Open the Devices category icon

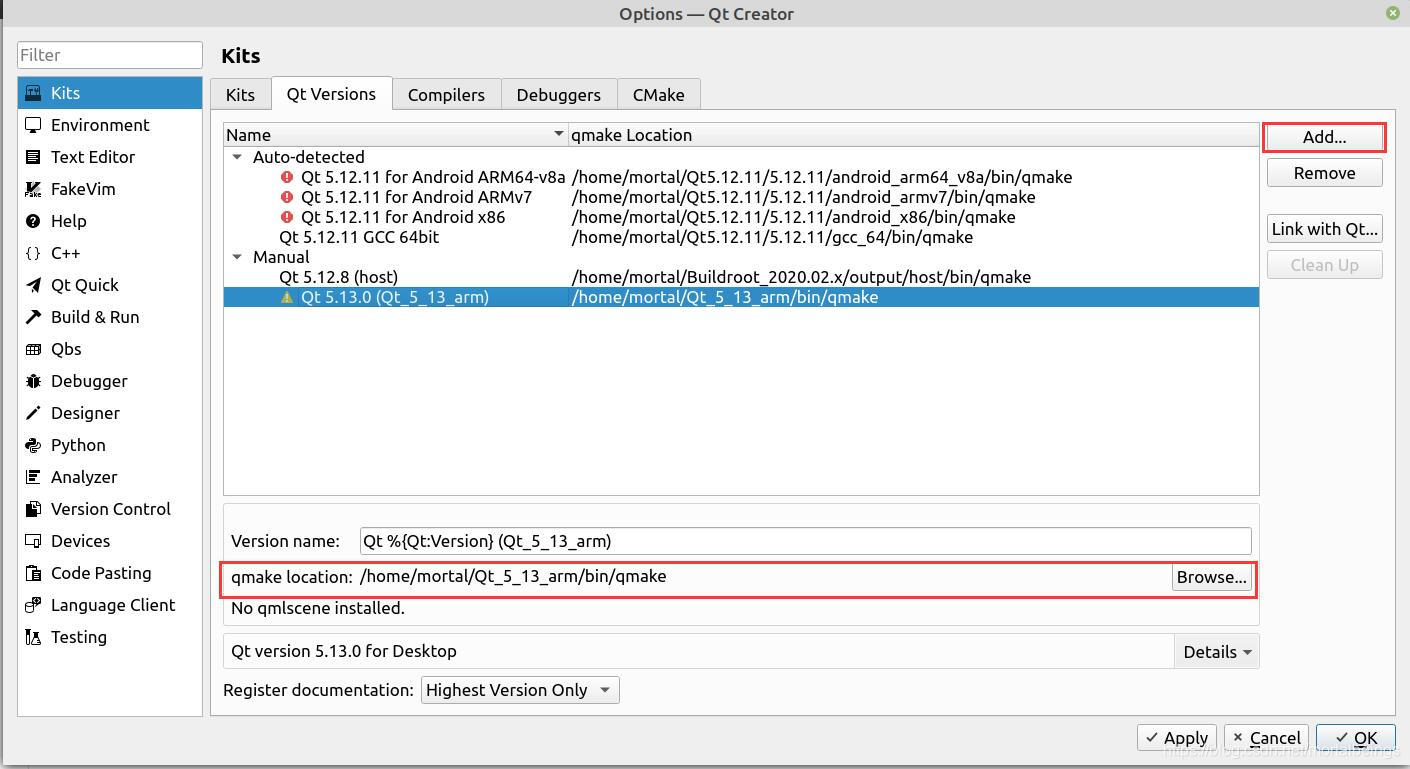click(33, 541)
